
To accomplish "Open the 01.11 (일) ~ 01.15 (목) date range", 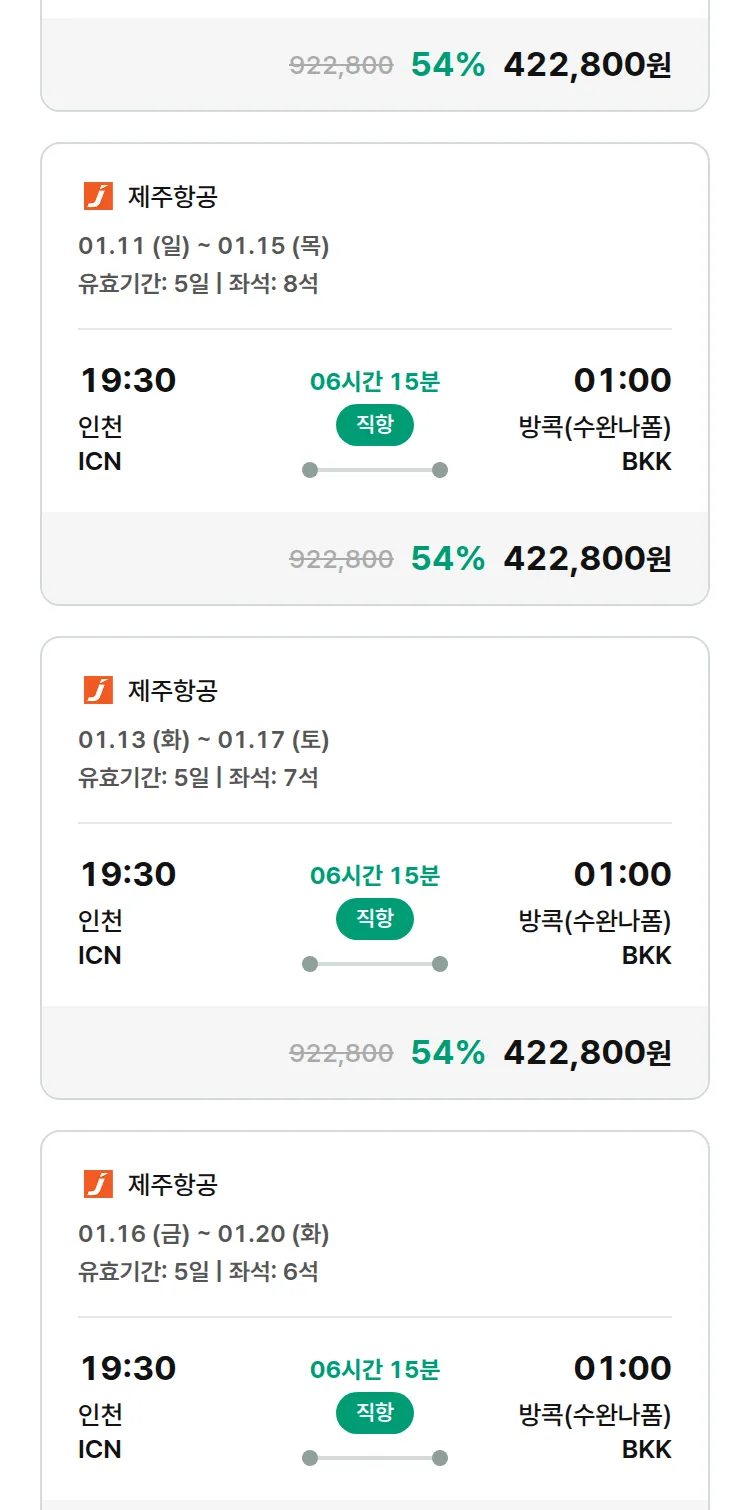I will coord(204,245).
